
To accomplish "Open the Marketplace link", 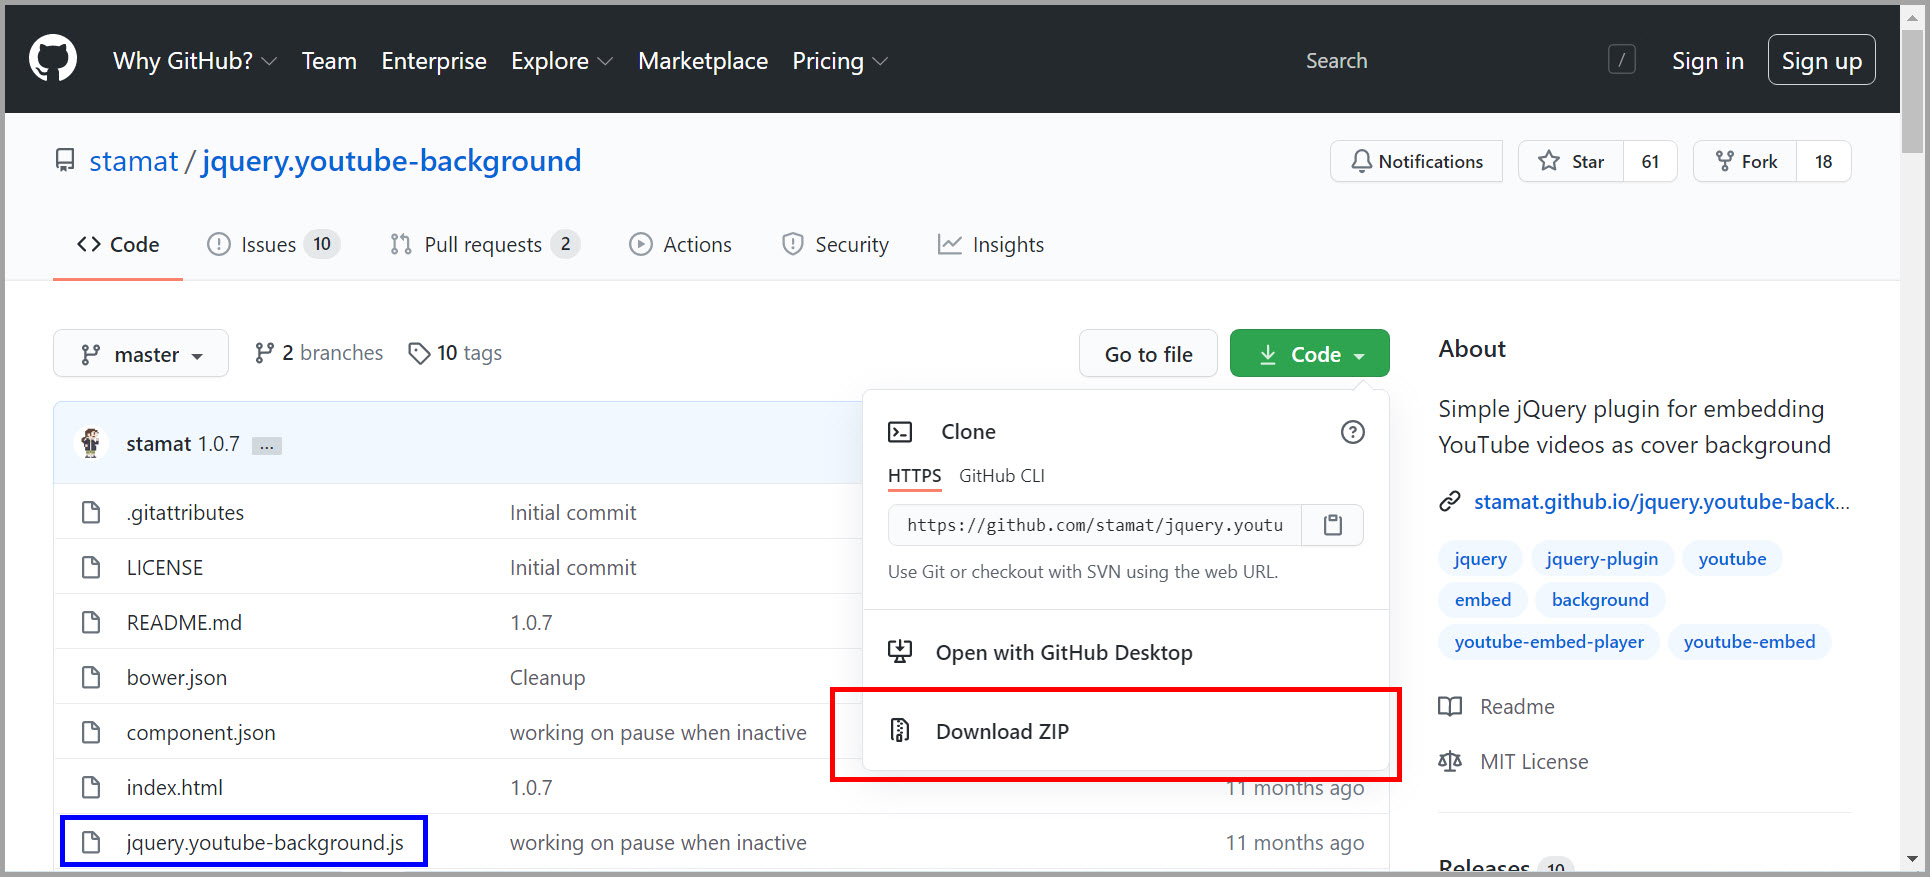I will (703, 61).
